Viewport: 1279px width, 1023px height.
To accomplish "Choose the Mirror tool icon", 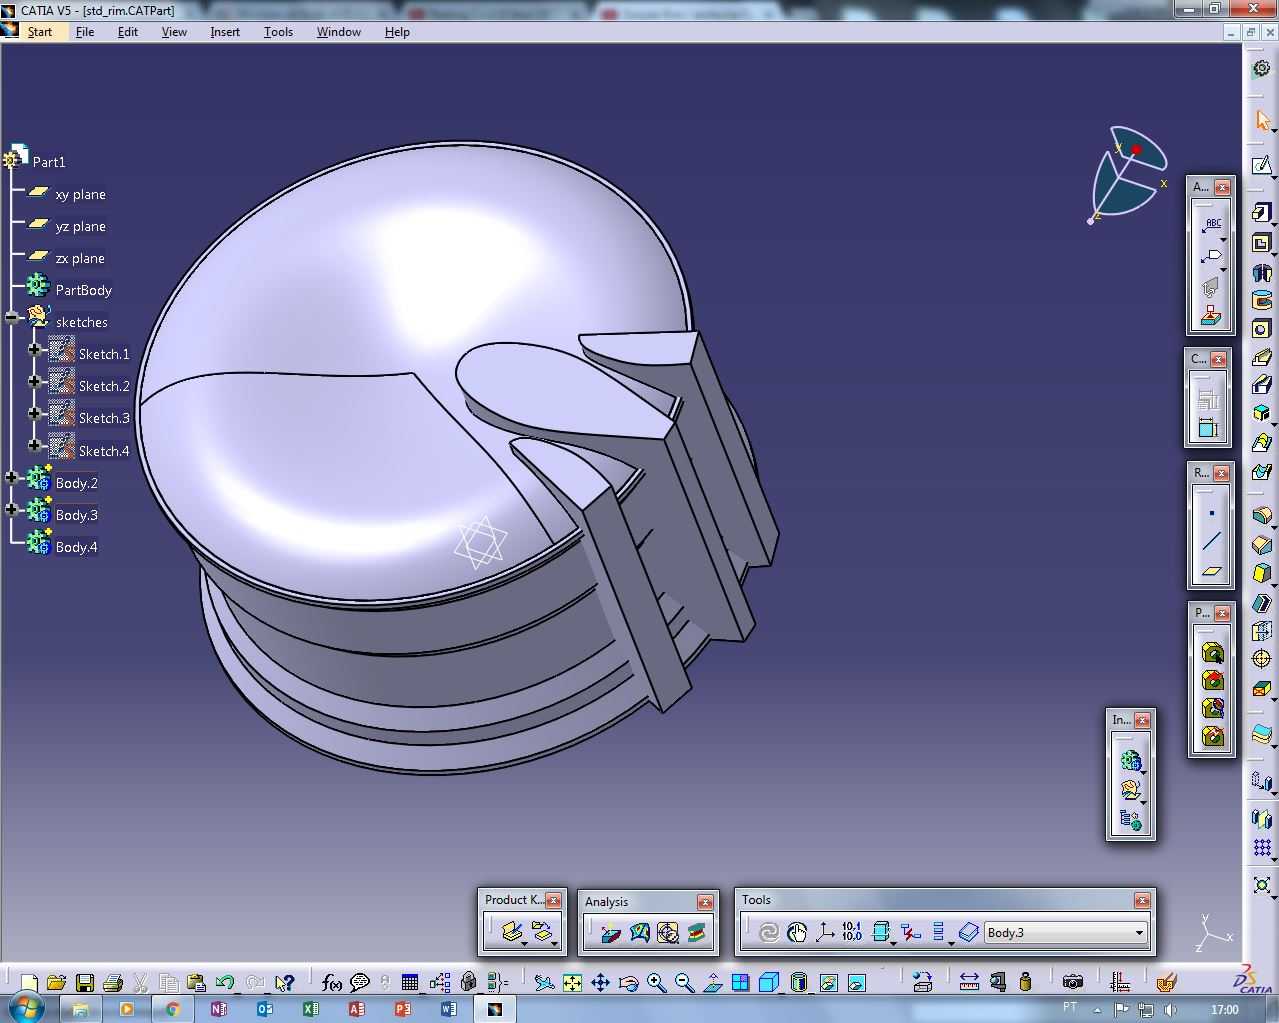I will pyautogui.click(x=1262, y=819).
